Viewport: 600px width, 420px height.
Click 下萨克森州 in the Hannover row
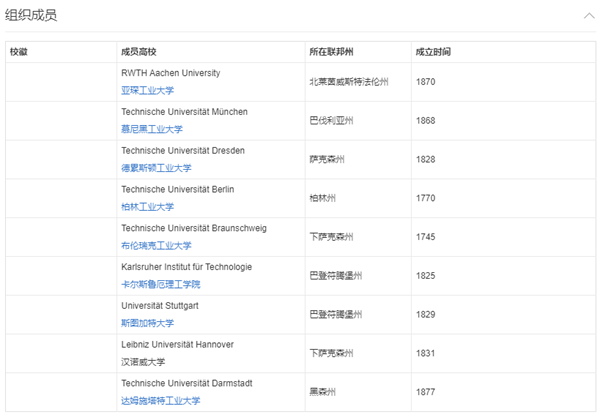[331, 353]
